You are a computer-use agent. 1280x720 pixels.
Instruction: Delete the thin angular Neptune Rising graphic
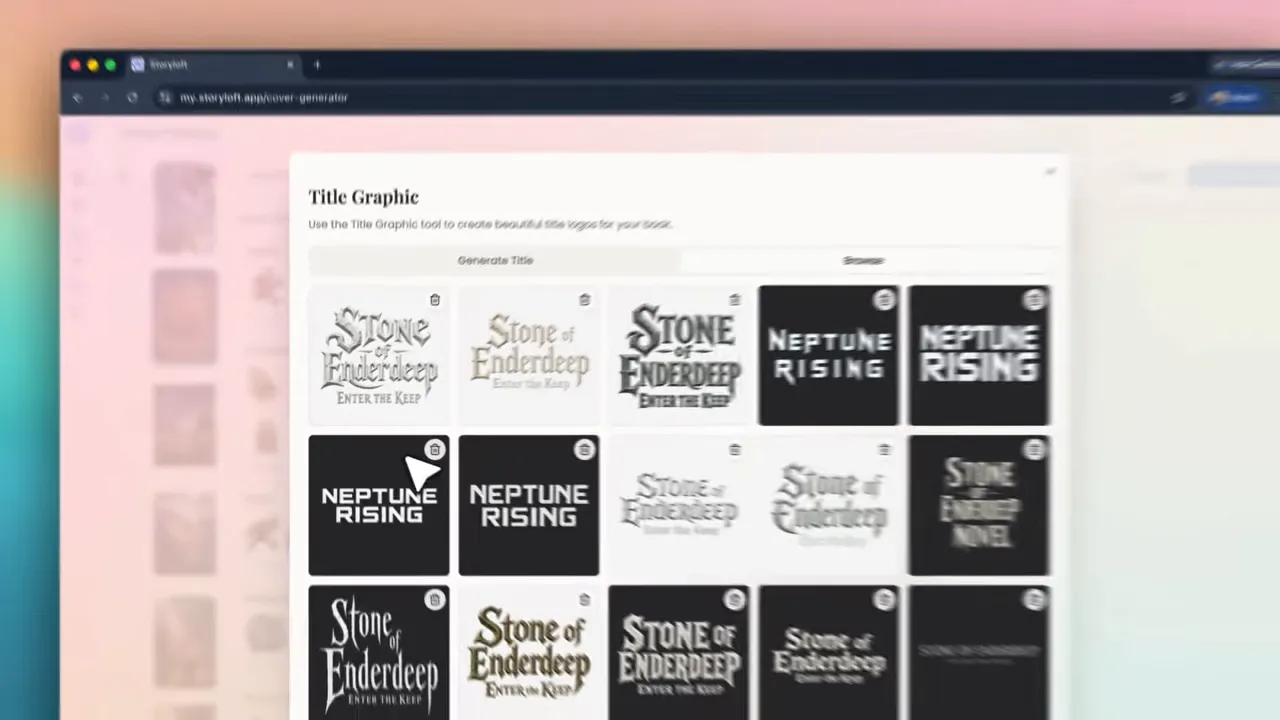(x=884, y=299)
